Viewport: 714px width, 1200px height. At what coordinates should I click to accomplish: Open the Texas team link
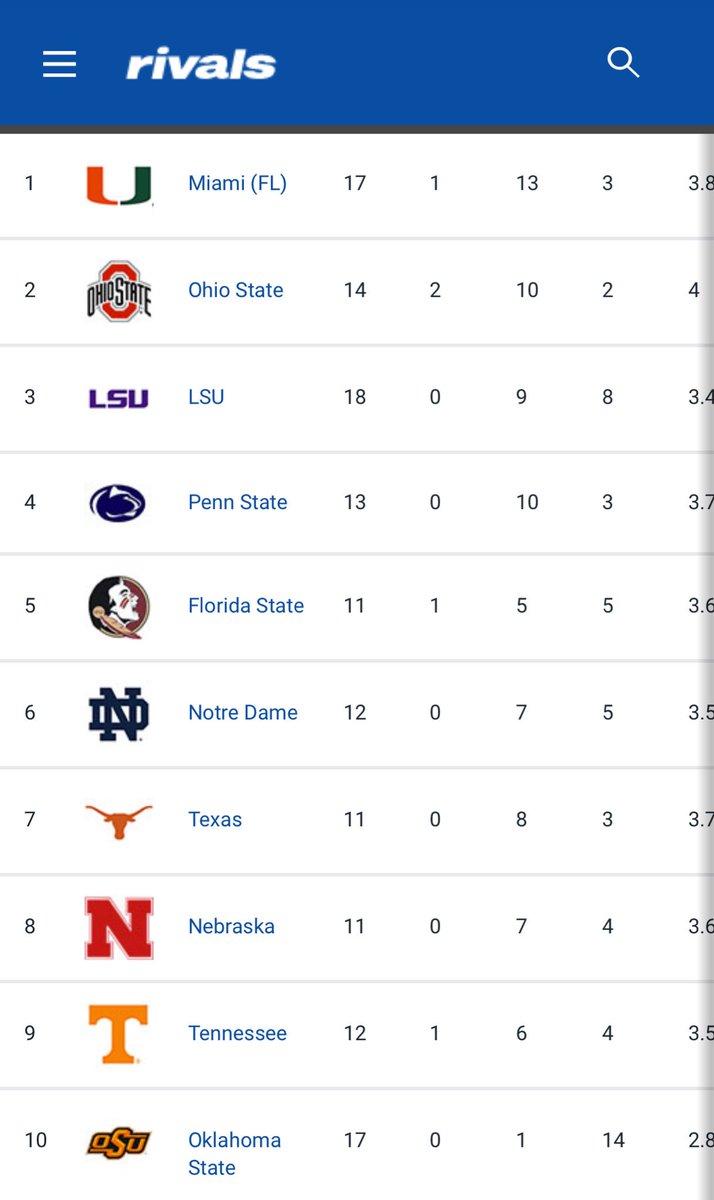tap(215, 819)
